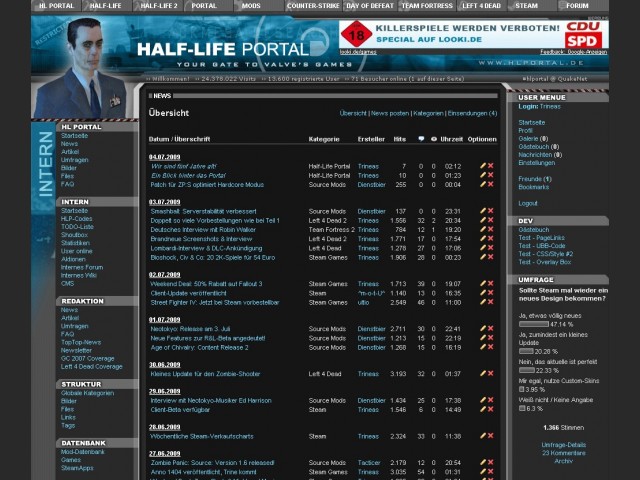Open the LEFT 4 DEAD navigation tab

tap(481, 6)
